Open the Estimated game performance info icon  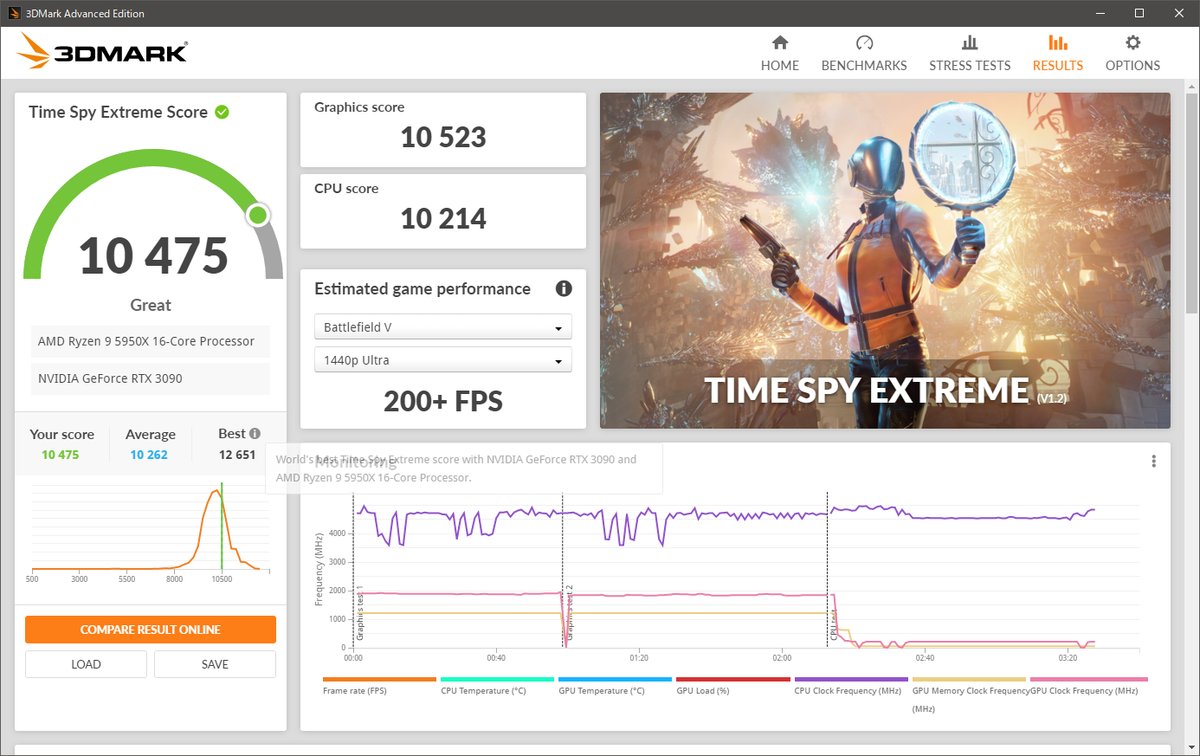tap(564, 289)
